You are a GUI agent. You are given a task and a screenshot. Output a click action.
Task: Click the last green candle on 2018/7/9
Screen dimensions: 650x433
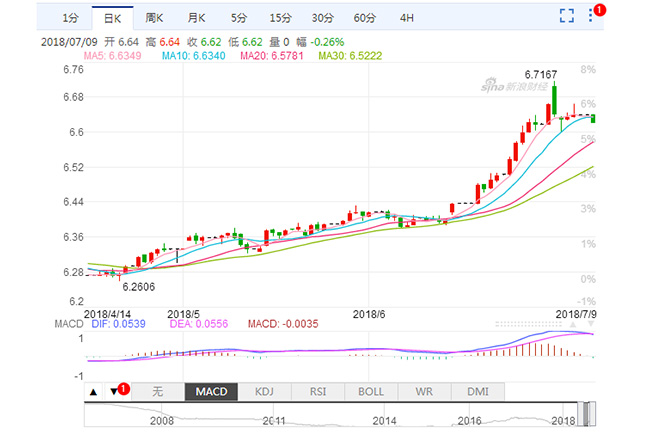point(593,119)
